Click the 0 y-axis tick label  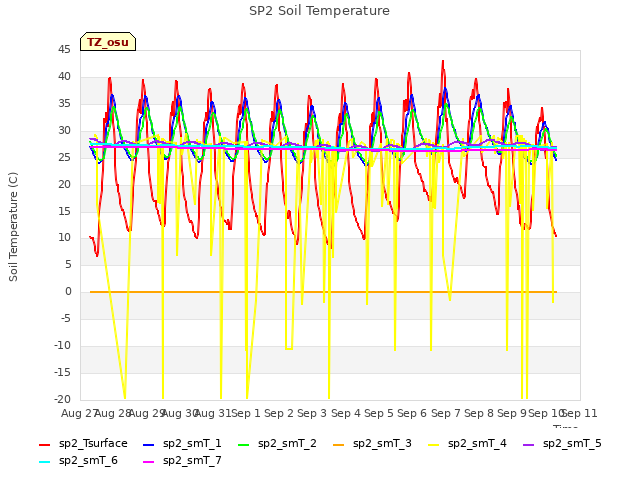[x=68, y=291]
